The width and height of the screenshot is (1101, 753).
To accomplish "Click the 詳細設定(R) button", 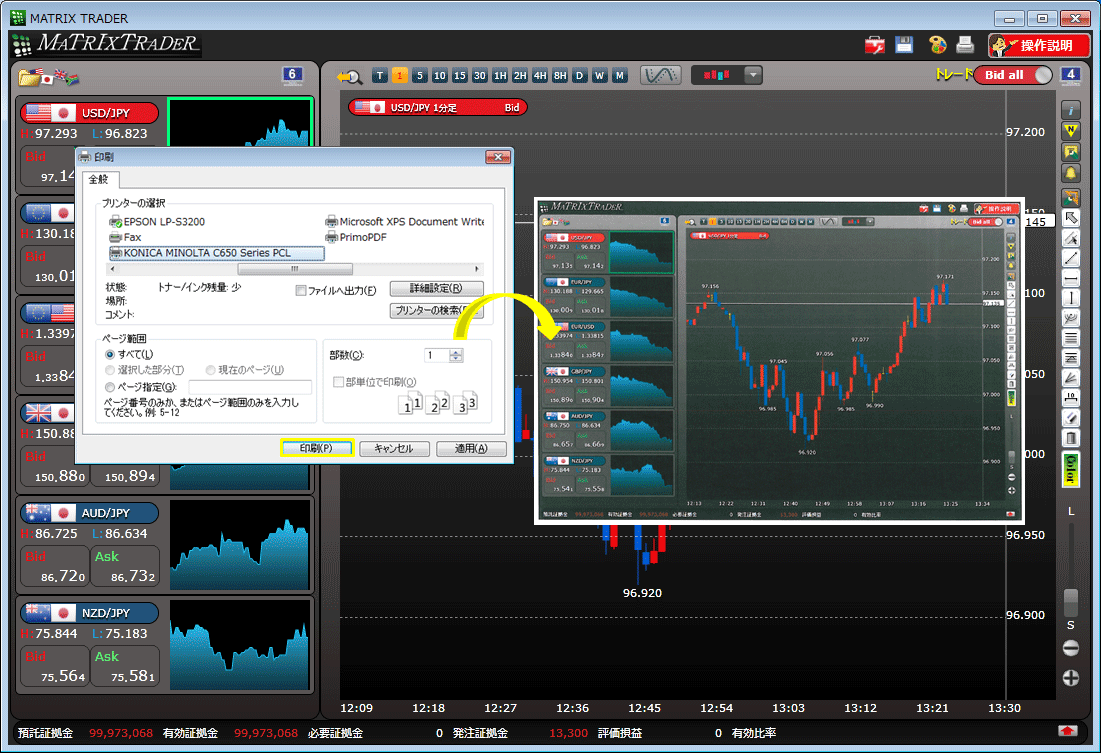I will [436, 288].
